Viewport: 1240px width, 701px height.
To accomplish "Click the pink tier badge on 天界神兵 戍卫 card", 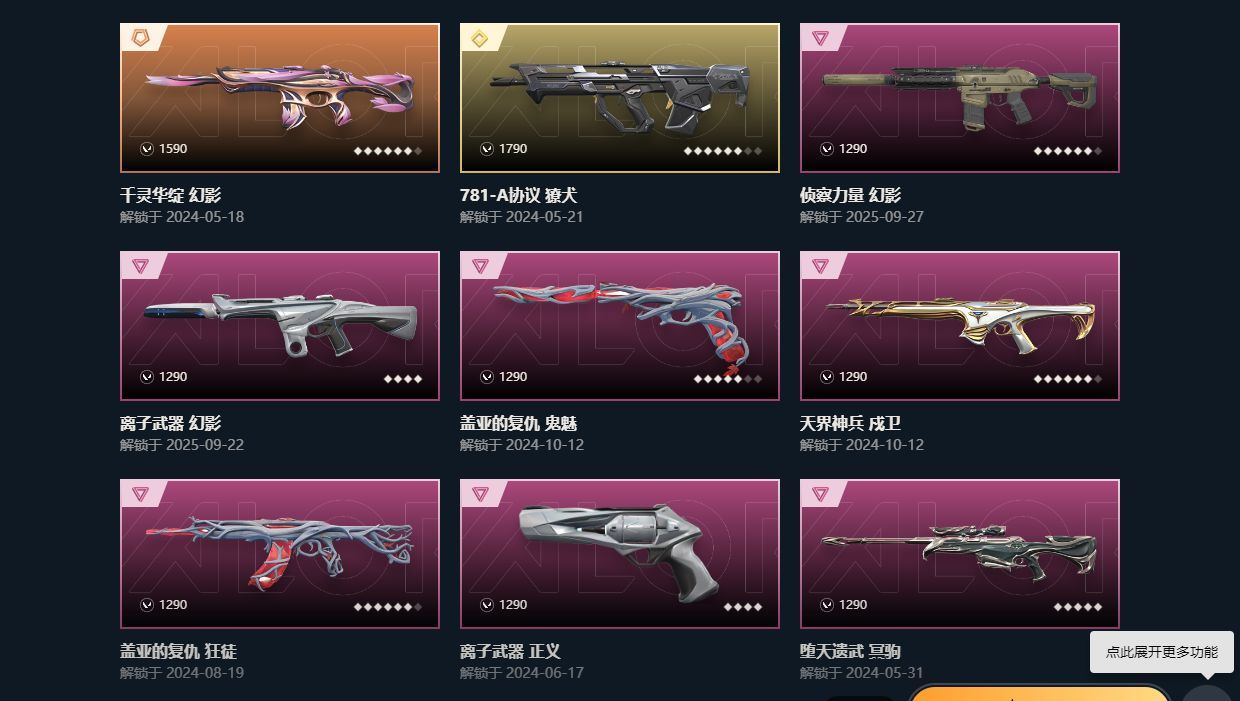I will [x=820, y=266].
